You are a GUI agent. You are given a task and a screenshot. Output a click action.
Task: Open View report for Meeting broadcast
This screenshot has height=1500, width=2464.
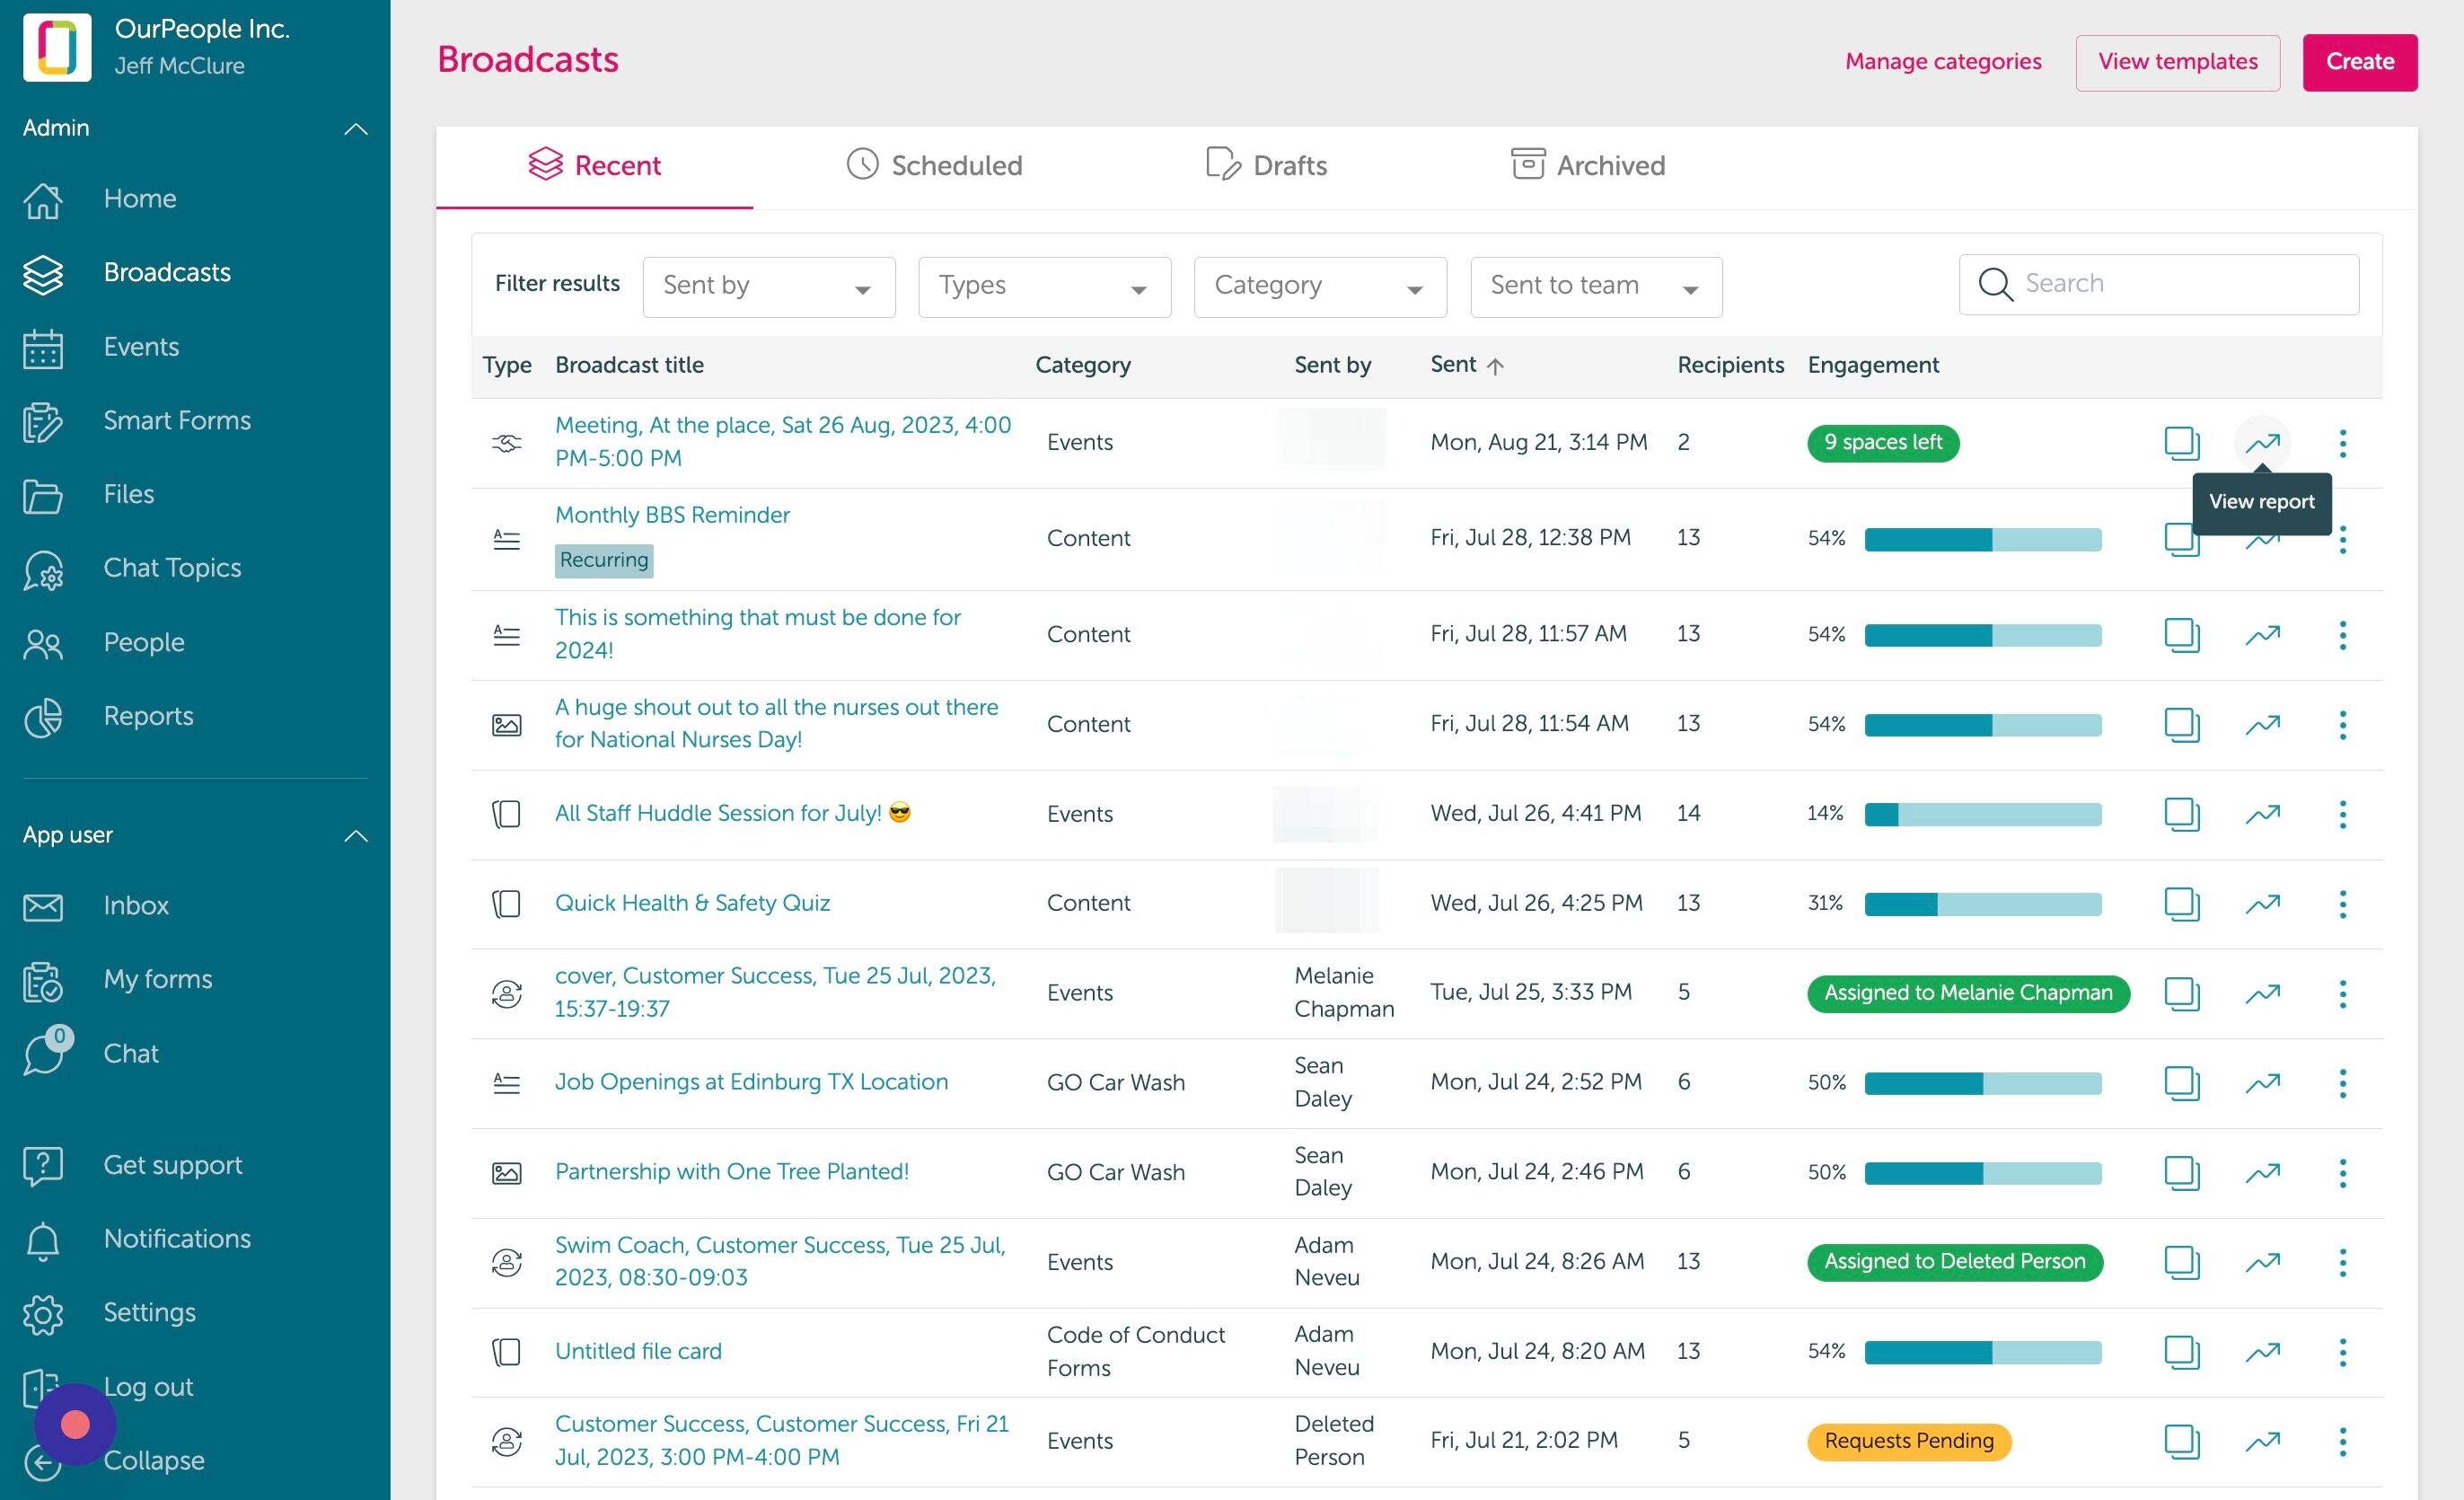coord(2262,443)
